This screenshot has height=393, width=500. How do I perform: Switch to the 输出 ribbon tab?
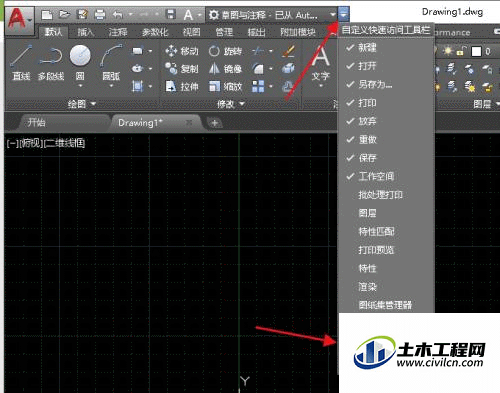pos(256,32)
